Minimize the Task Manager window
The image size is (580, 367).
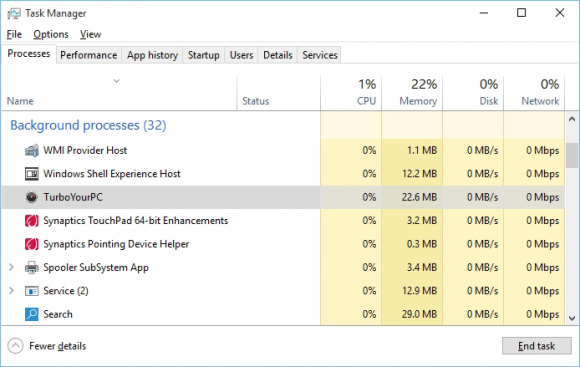[484, 13]
